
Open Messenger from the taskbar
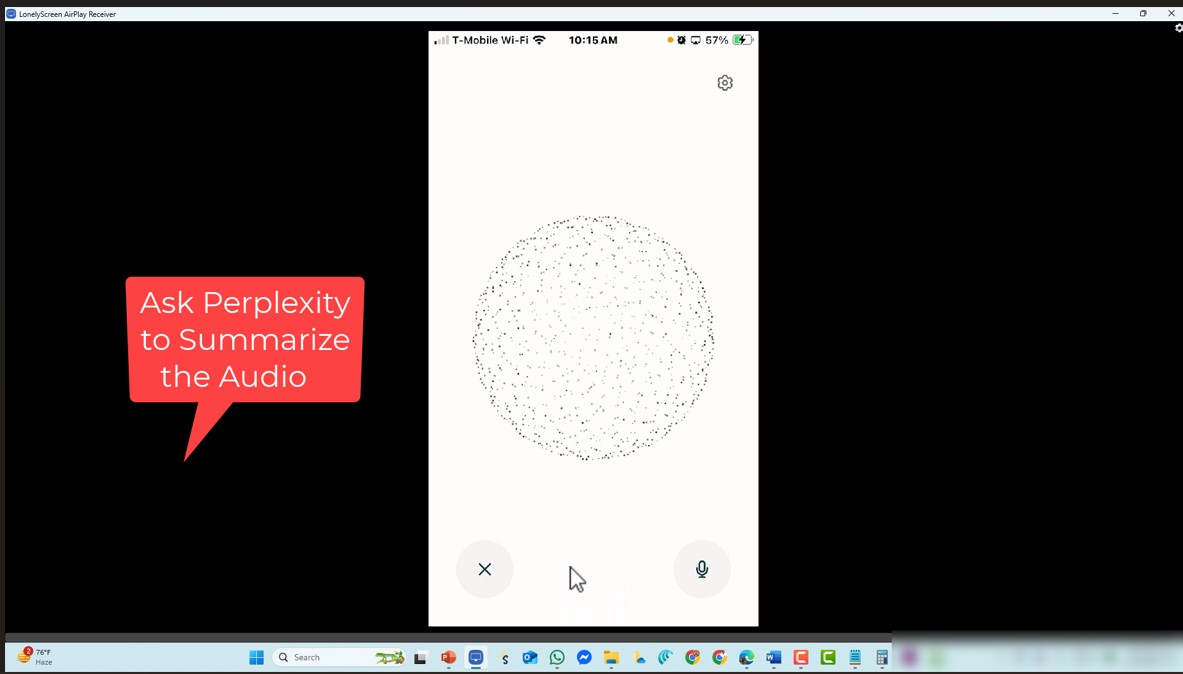pos(584,657)
